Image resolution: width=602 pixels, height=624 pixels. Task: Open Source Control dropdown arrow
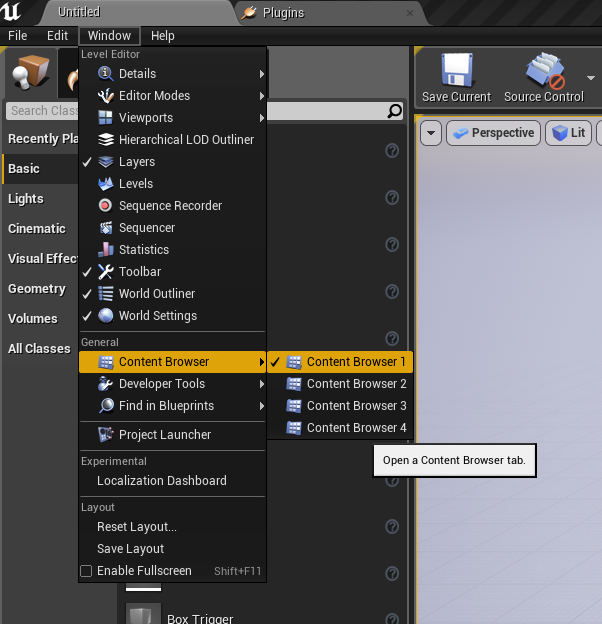pos(591,78)
